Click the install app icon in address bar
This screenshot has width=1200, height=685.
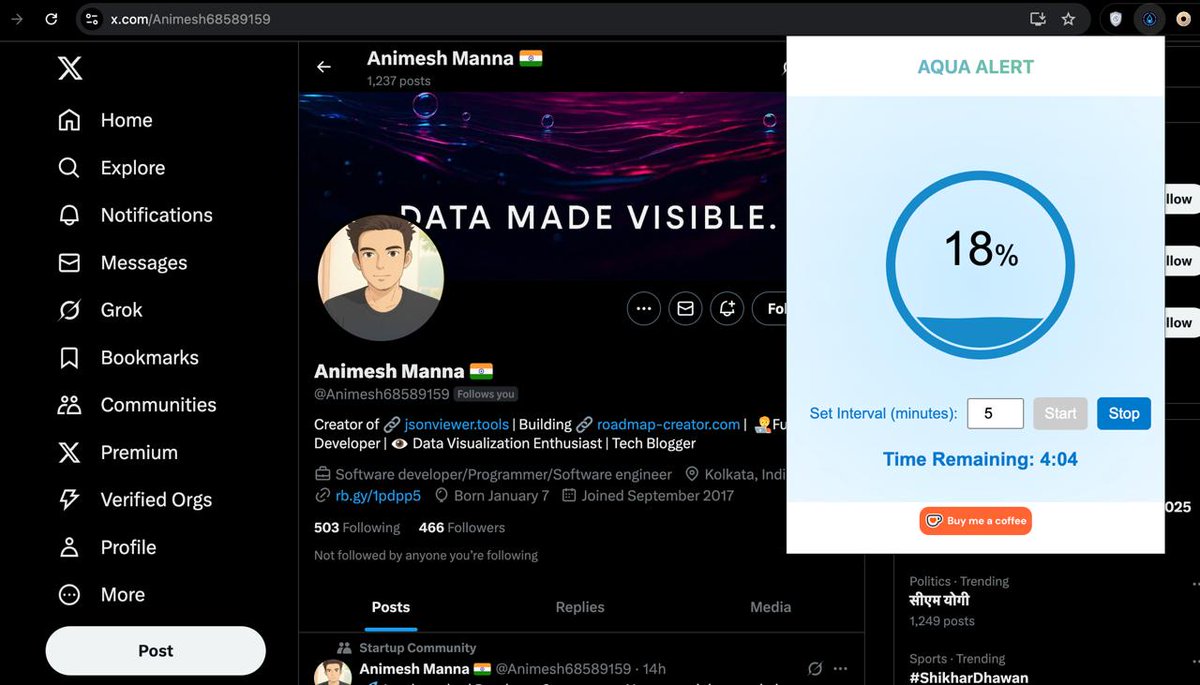click(1037, 18)
